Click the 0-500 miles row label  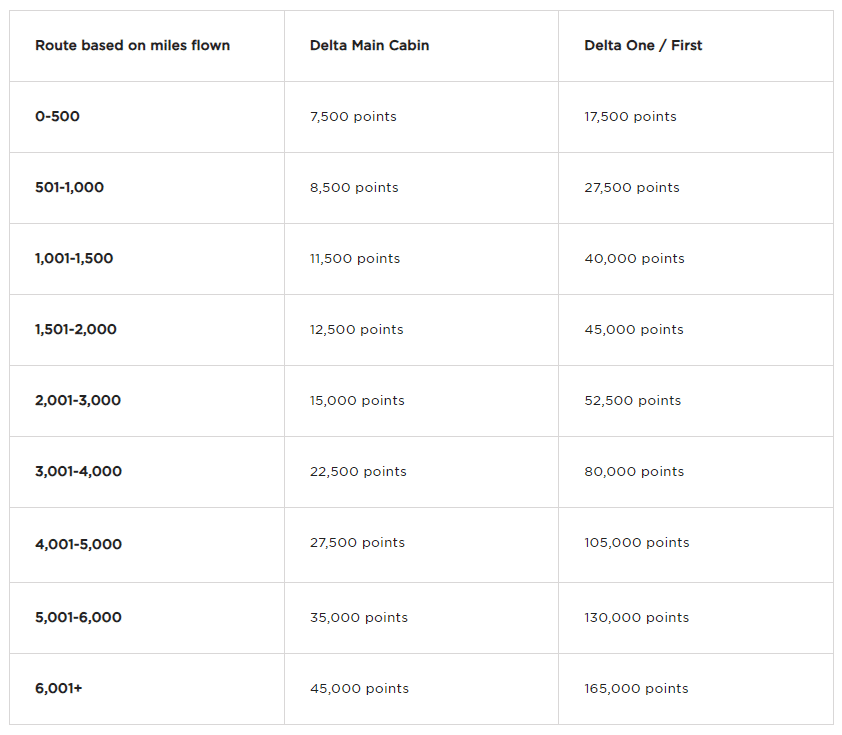click(x=57, y=116)
